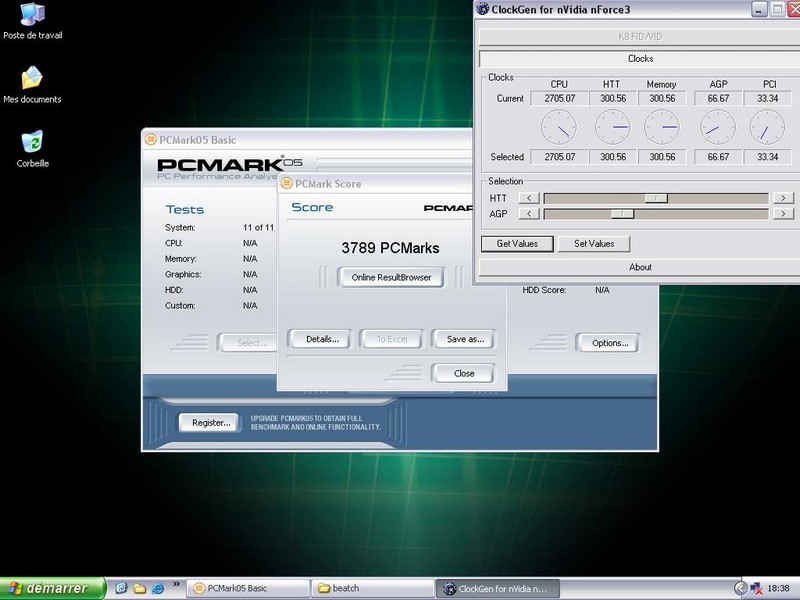Click Save as... in PCMark Score
The width and height of the screenshot is (800, 600).
[463, 339]
